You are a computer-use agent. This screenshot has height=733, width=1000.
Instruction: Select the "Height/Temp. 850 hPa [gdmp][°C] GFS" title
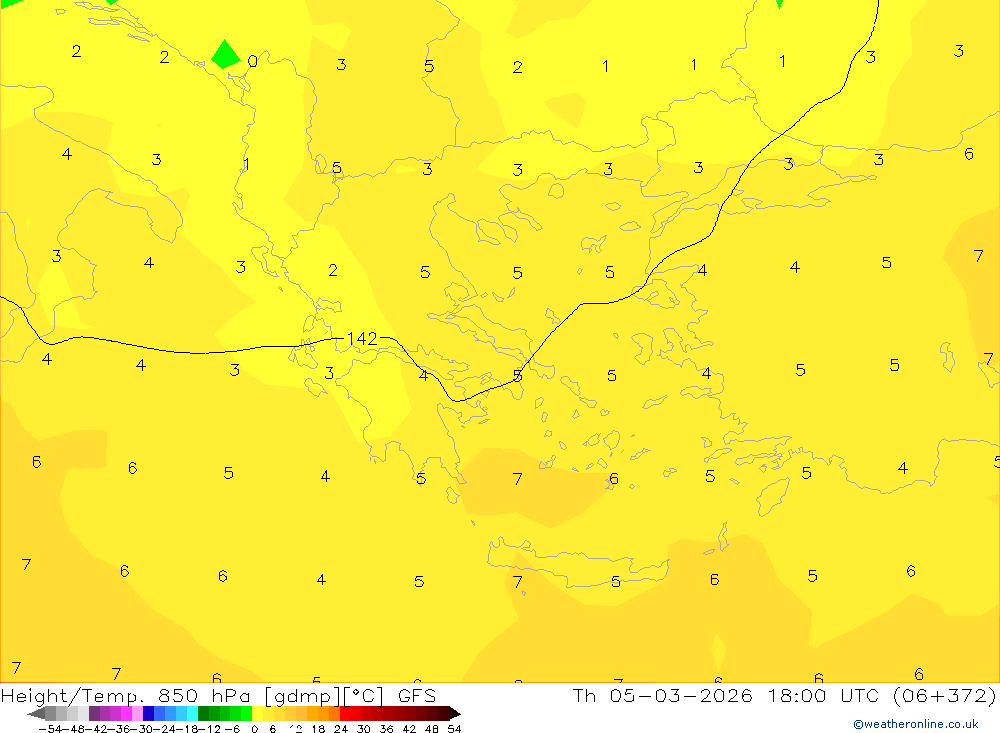(x=218, y=695)
